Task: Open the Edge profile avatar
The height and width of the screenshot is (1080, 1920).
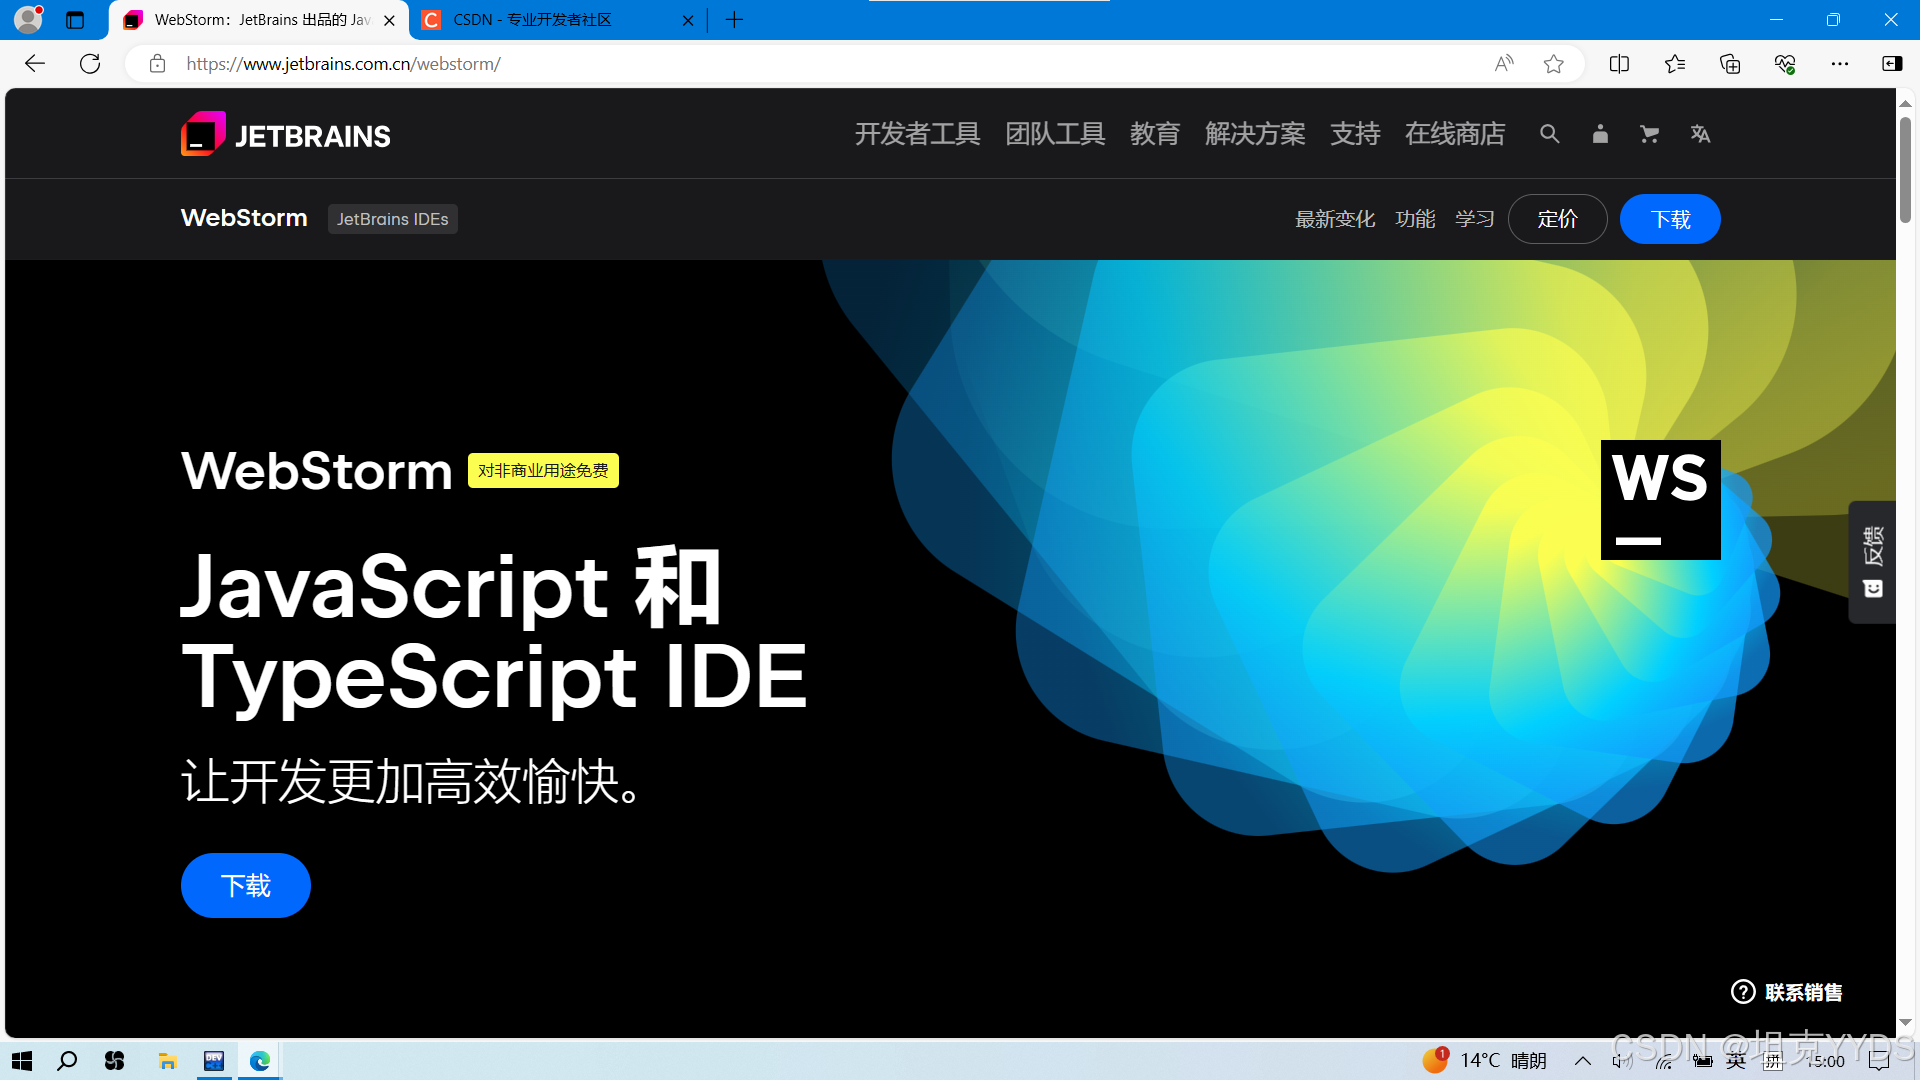Action: click(29, 19)
